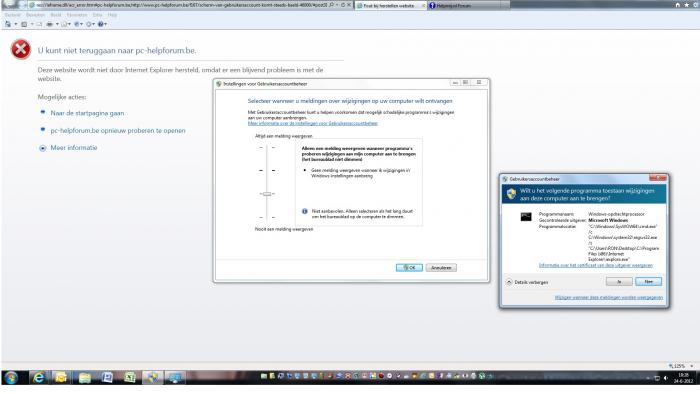The height and width of the screenshot is (394, 700).
Task: Click the shield icon in the UAC prompt header
Action: pos(512,194)
